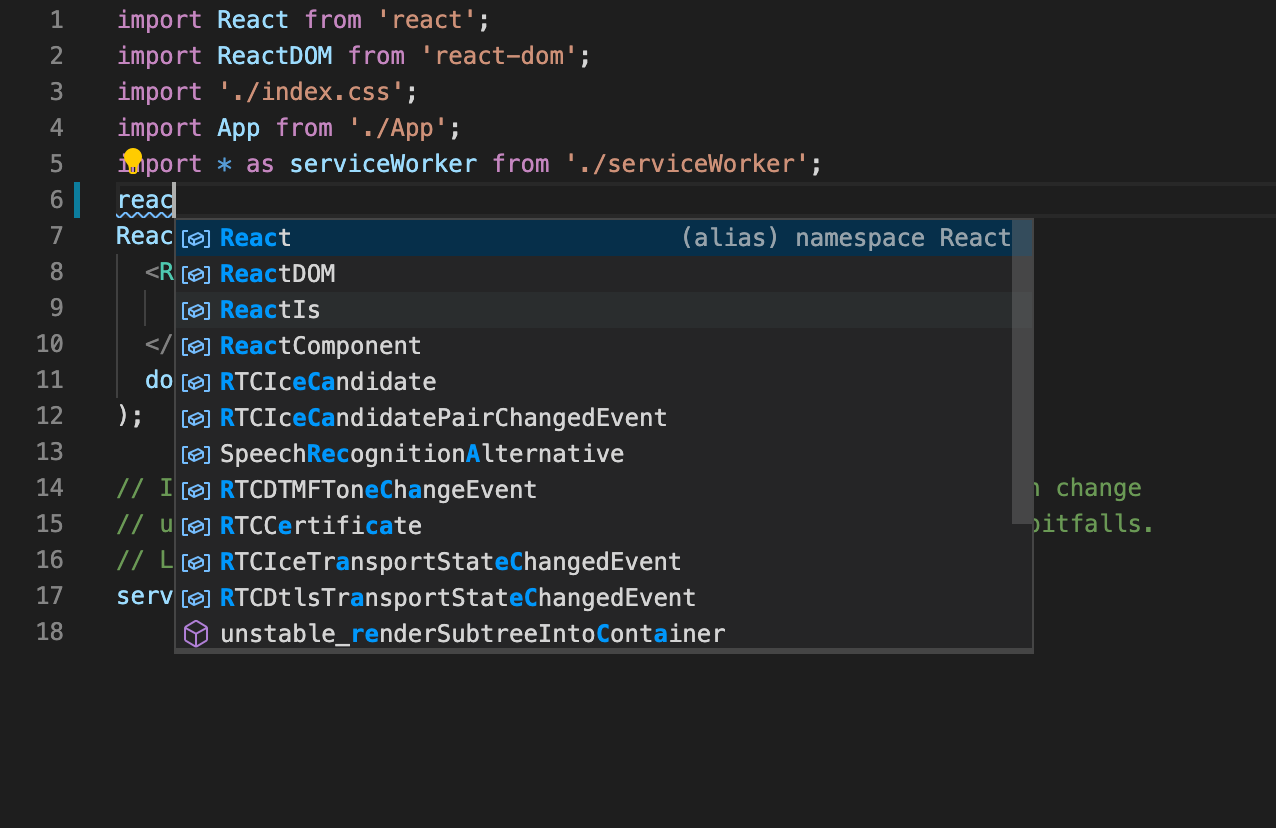Click the module icon beside RTCCertificate
Screen dimensions: 1276x828
coord(195,525)
